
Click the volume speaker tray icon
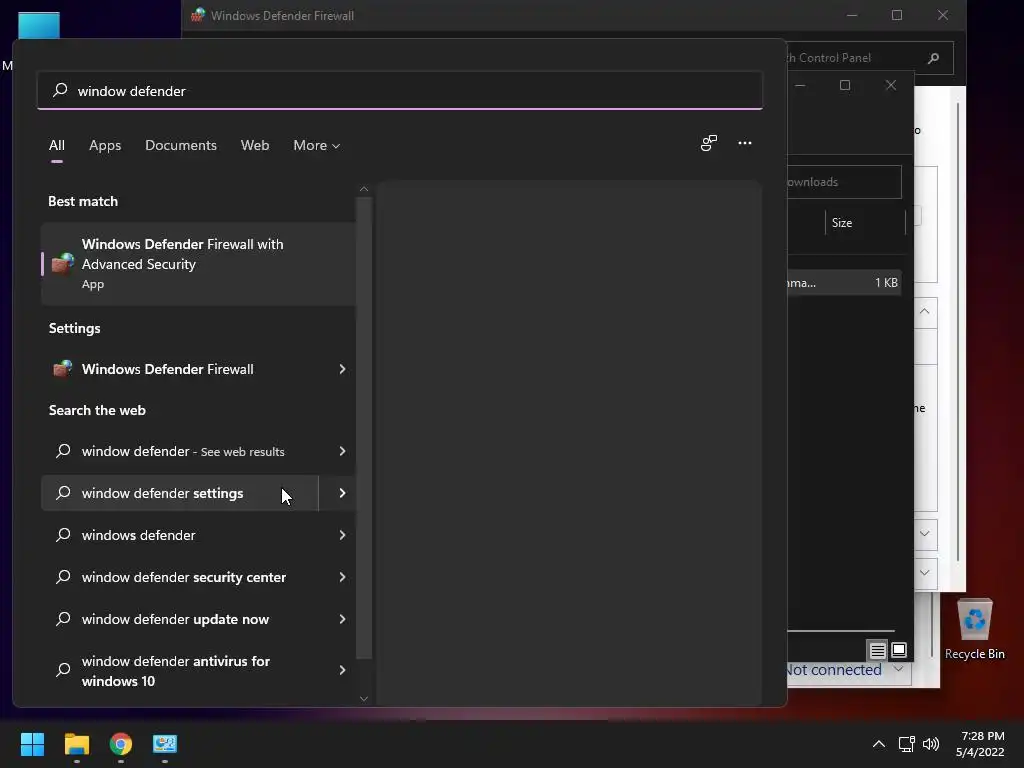(x=931, y=744)
